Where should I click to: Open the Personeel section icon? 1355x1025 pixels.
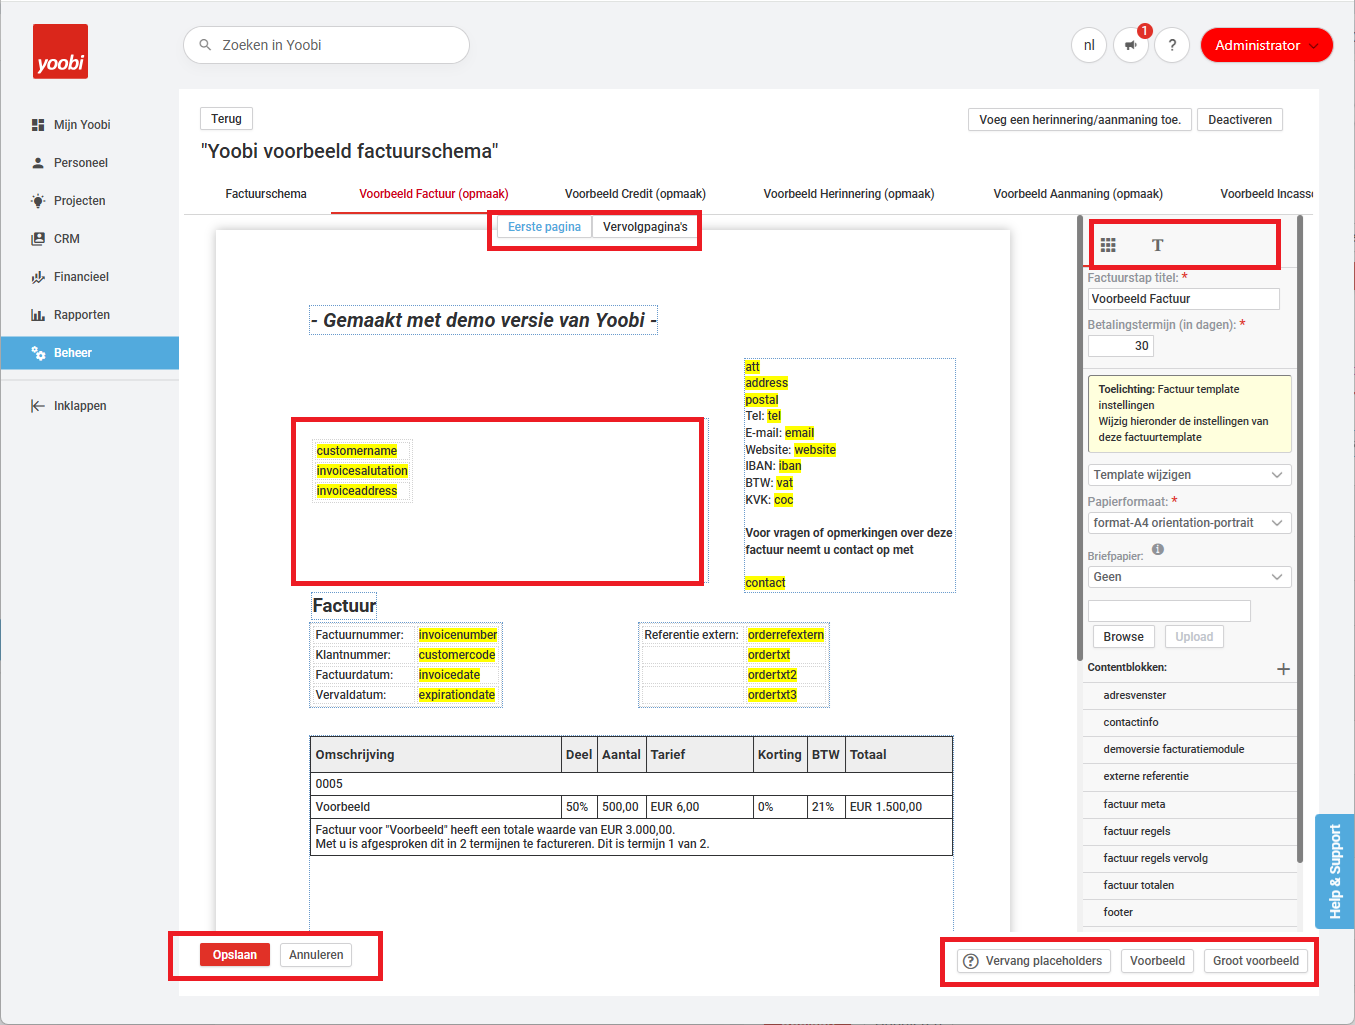click(38, 163)
